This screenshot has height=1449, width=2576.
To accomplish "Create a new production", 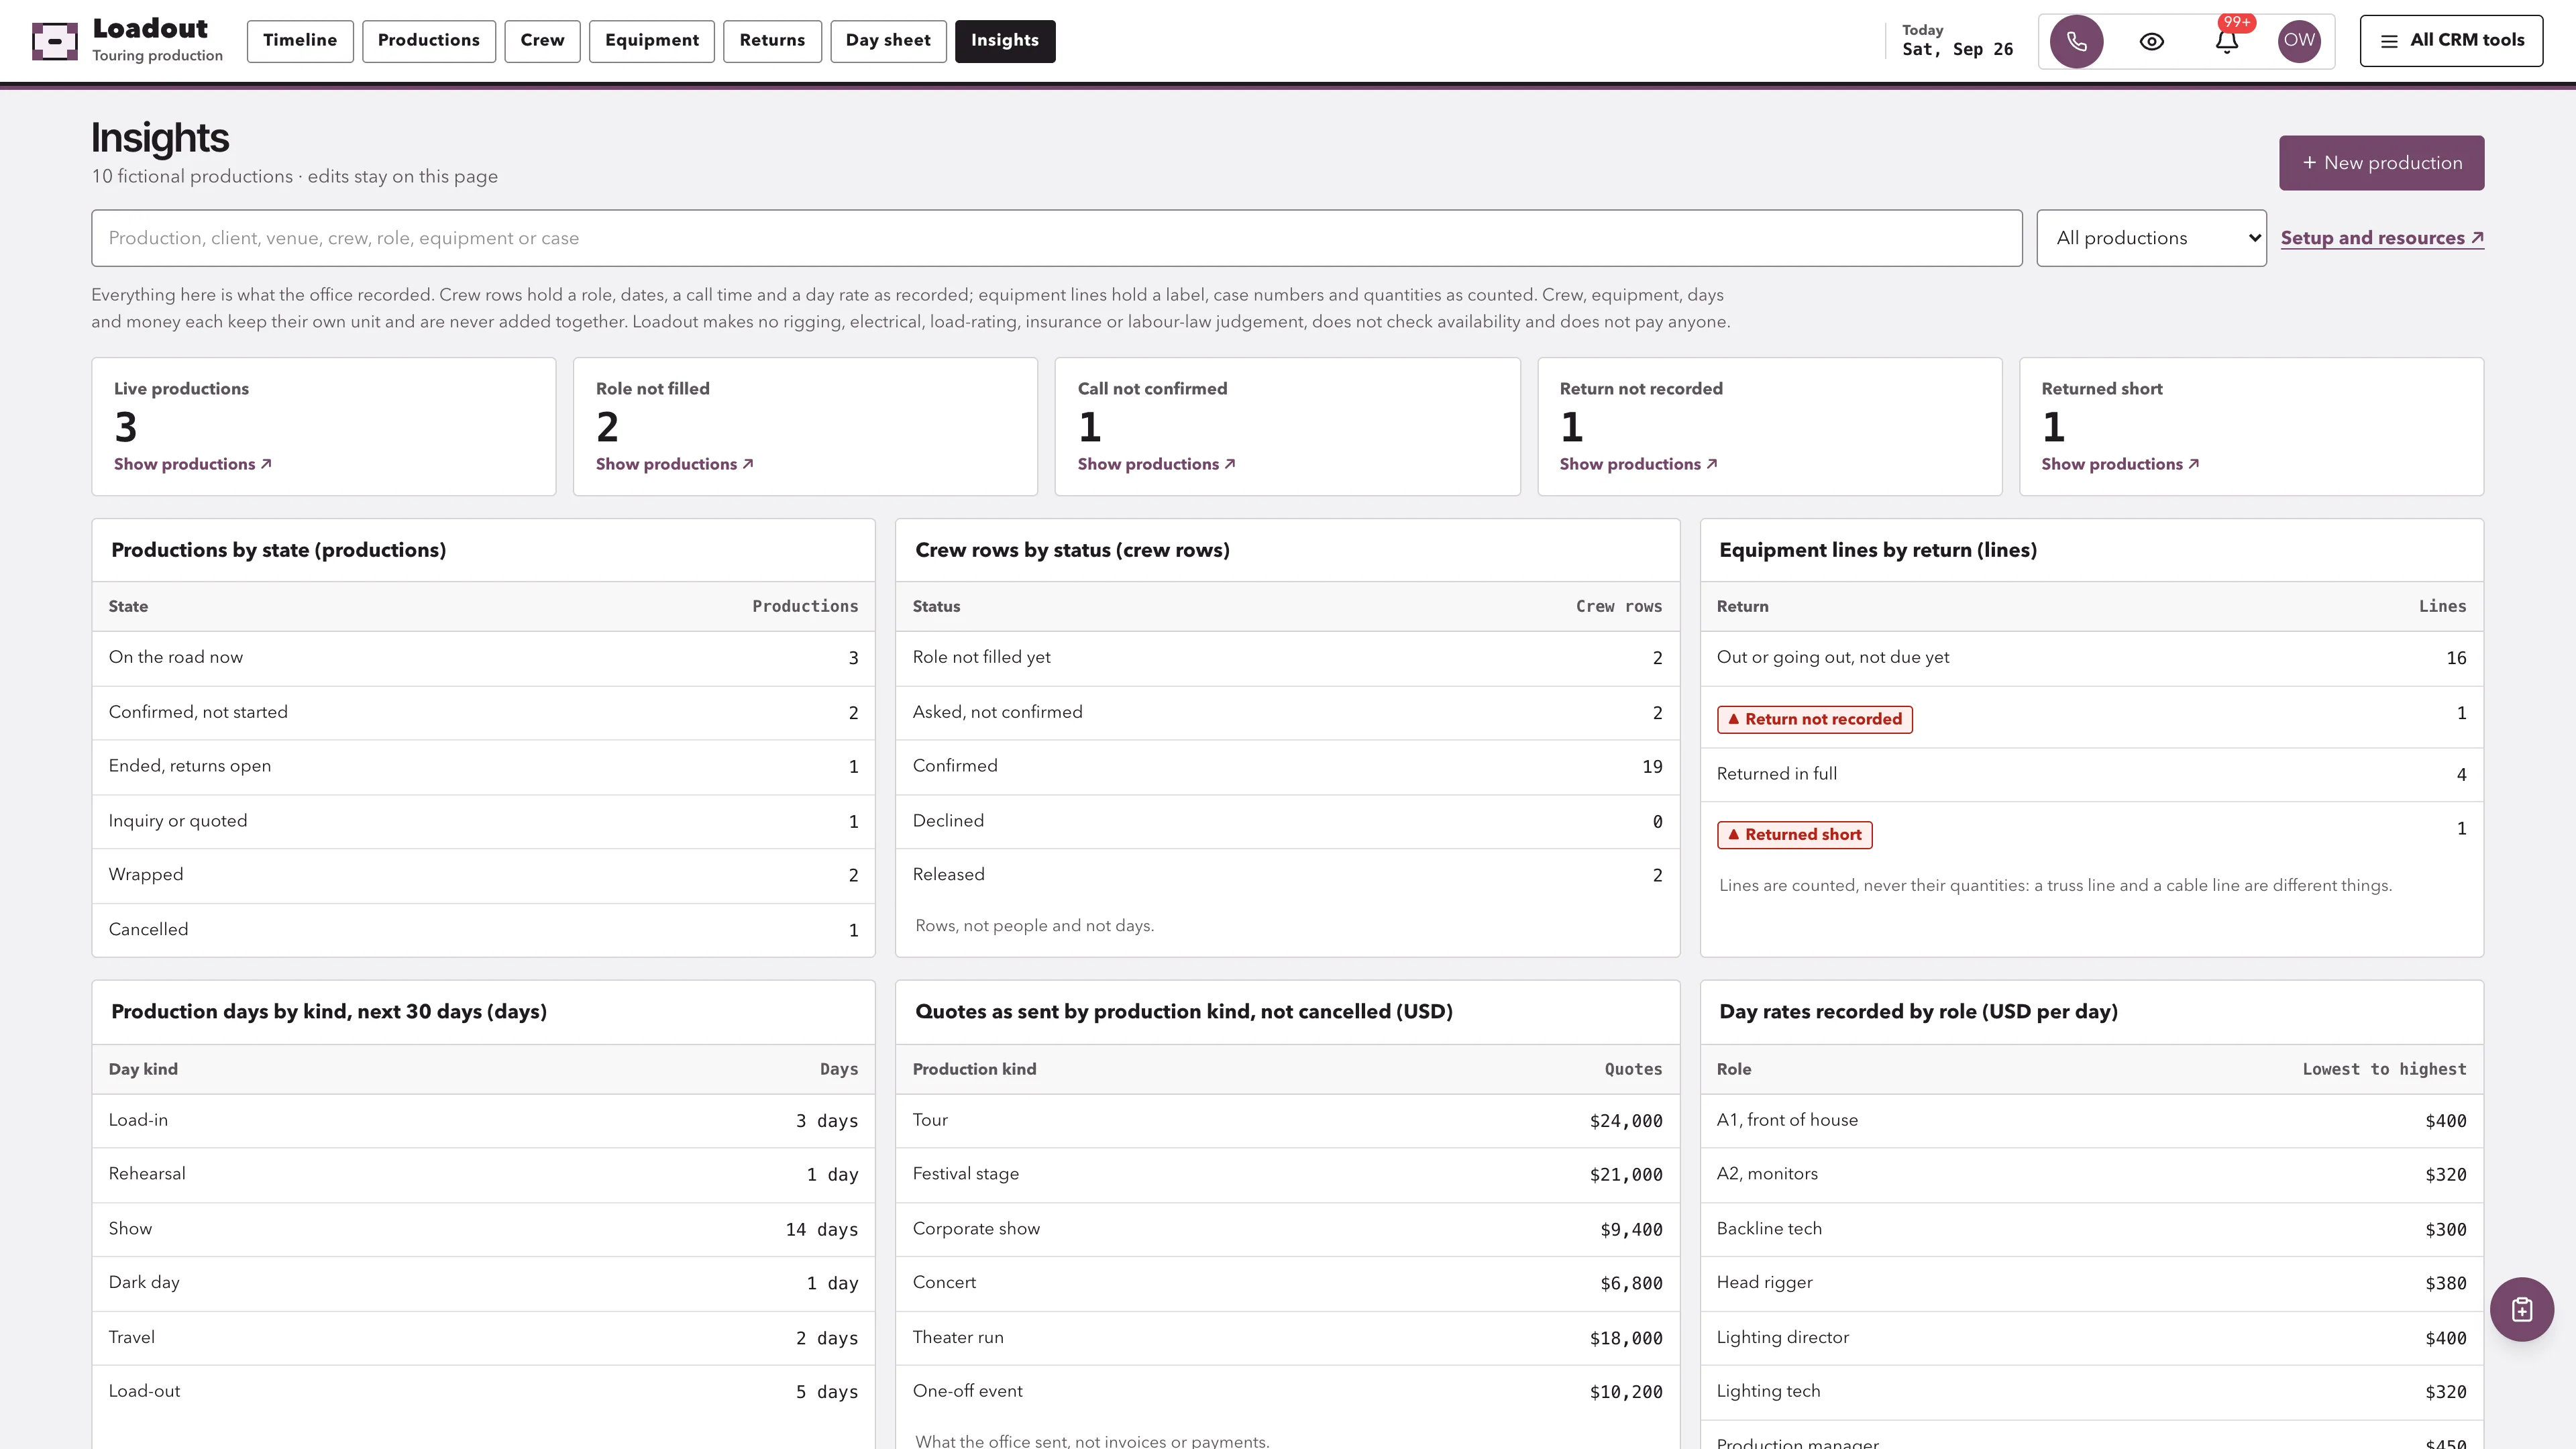I will 2381,163.
